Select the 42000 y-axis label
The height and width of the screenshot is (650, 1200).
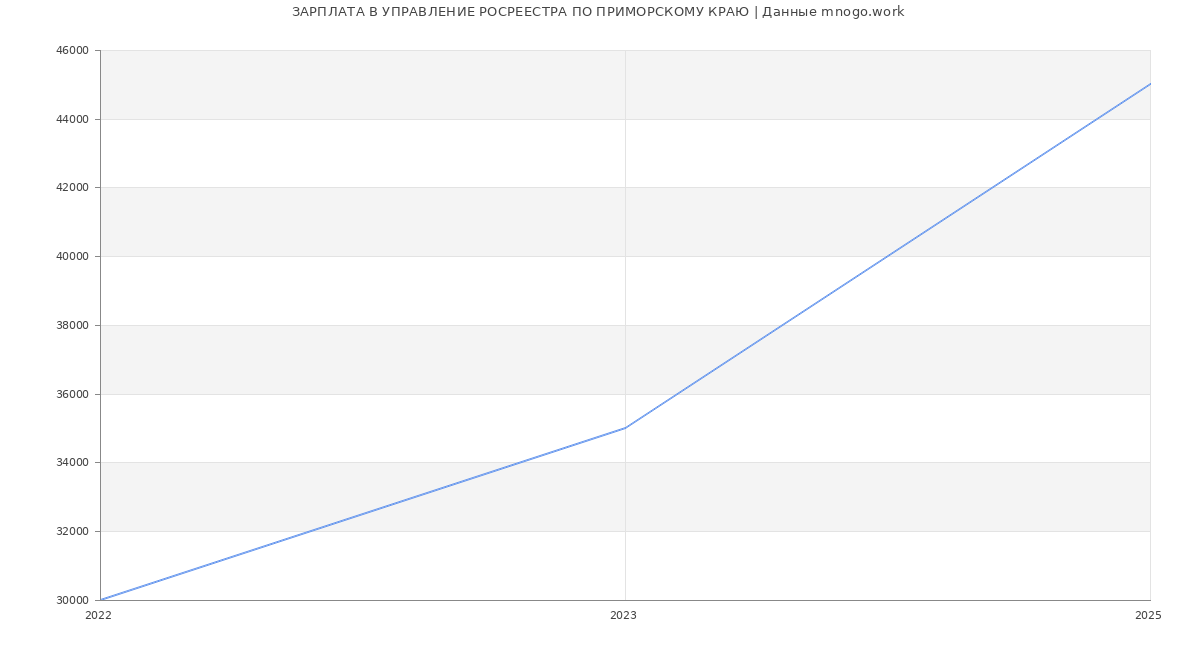coord(72,187)
